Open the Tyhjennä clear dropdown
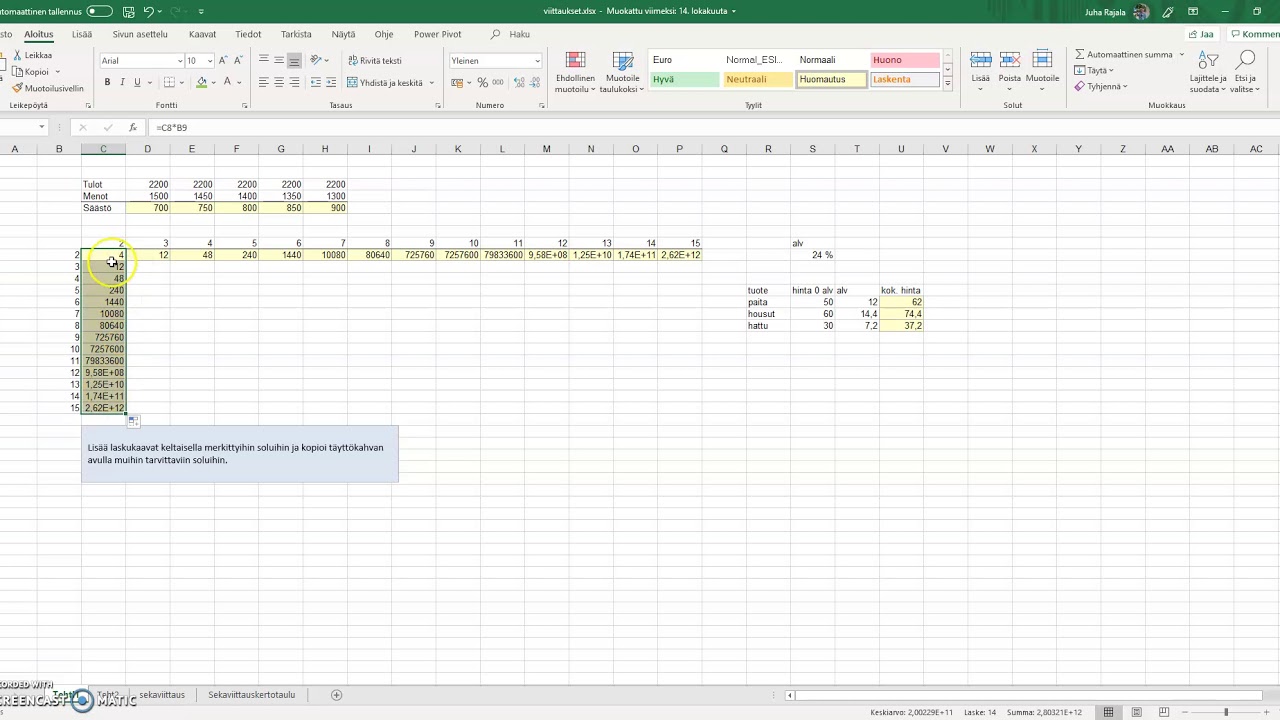Image resolution: width=1280 pixels, height=720 pixels. pyautogui.click(x=1101, y=87)
